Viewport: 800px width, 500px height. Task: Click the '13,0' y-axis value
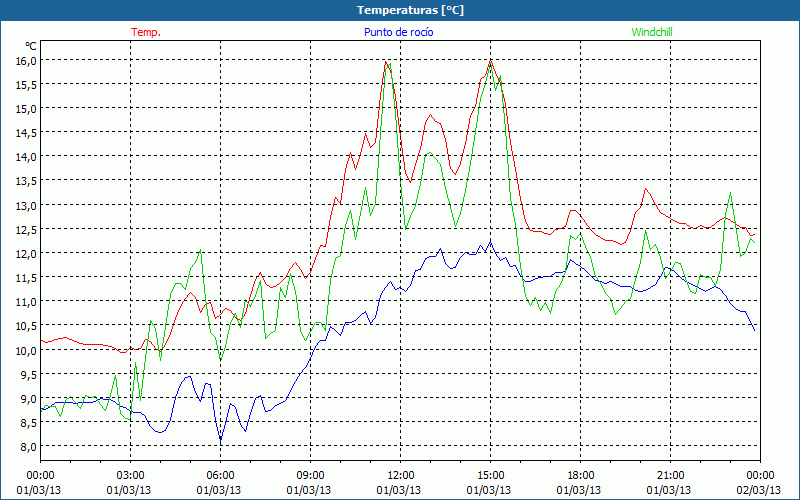tap(27, 206)
